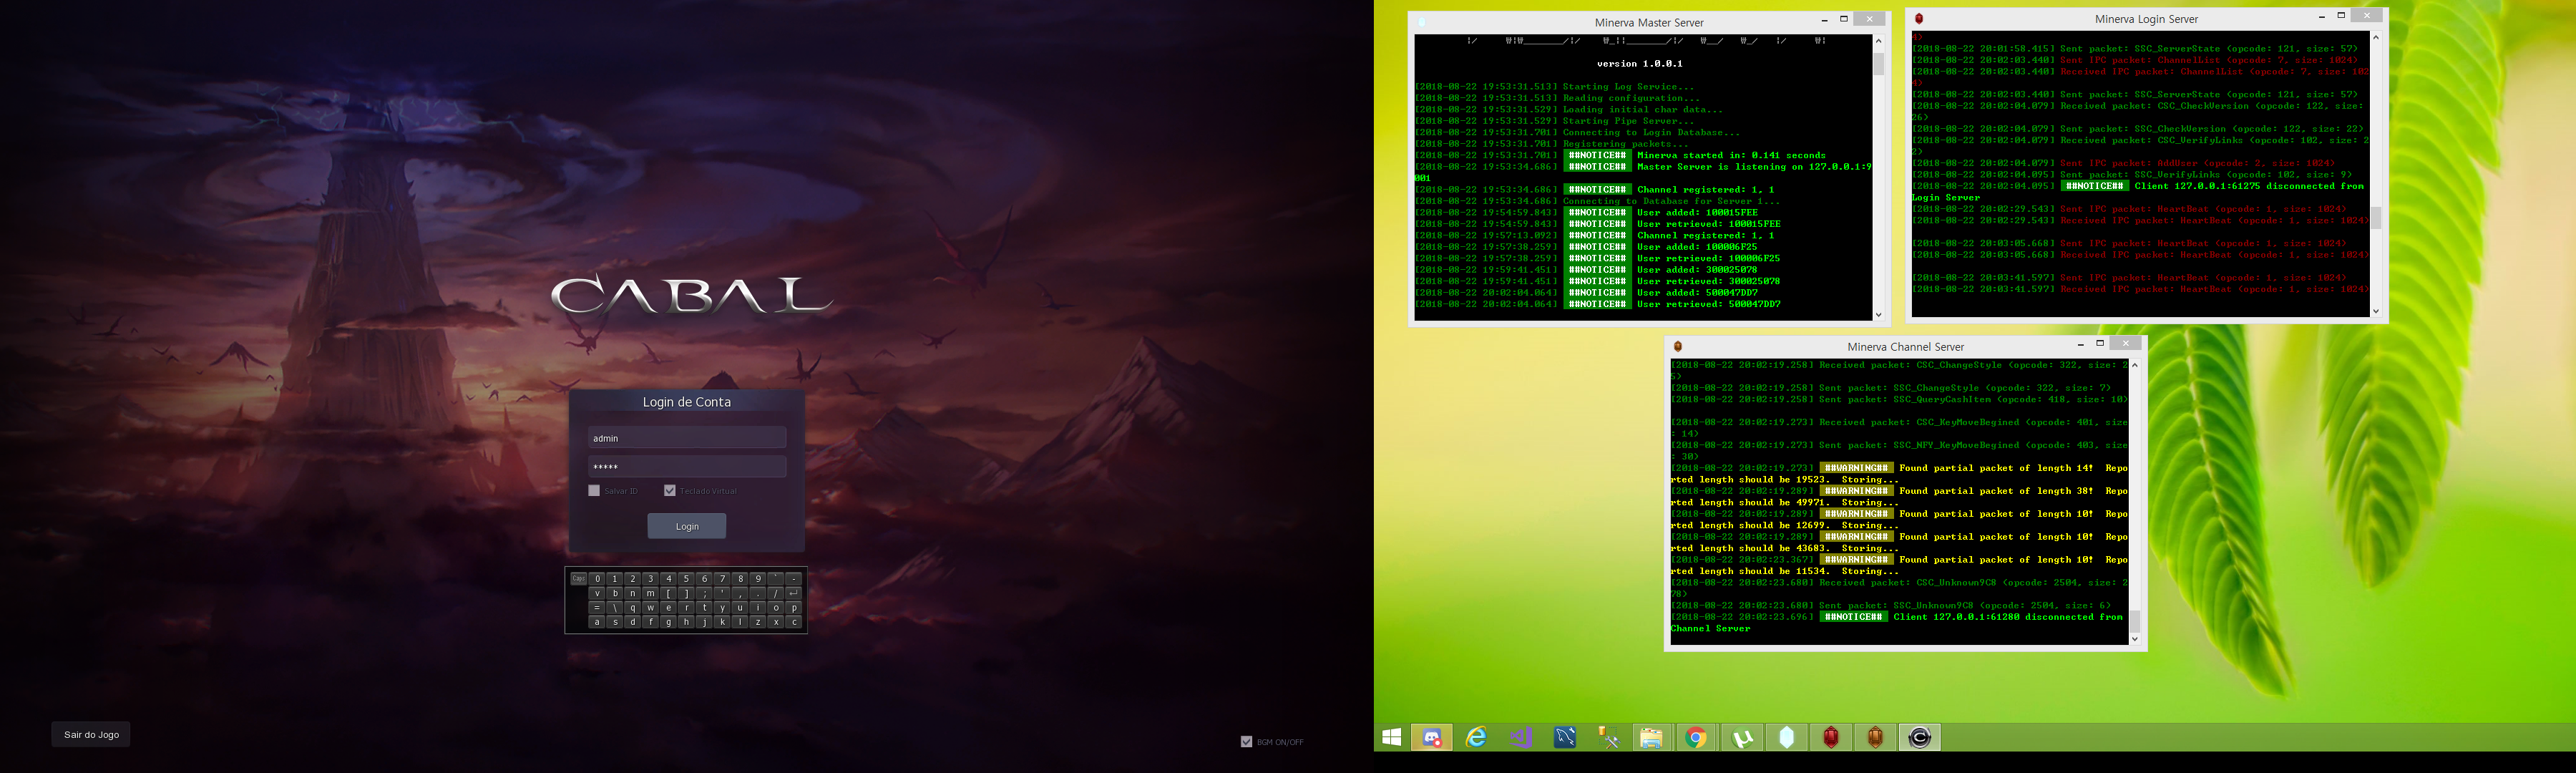Switch to the red crystal Login Server taskbar icon

click(x=1831, y=738)
